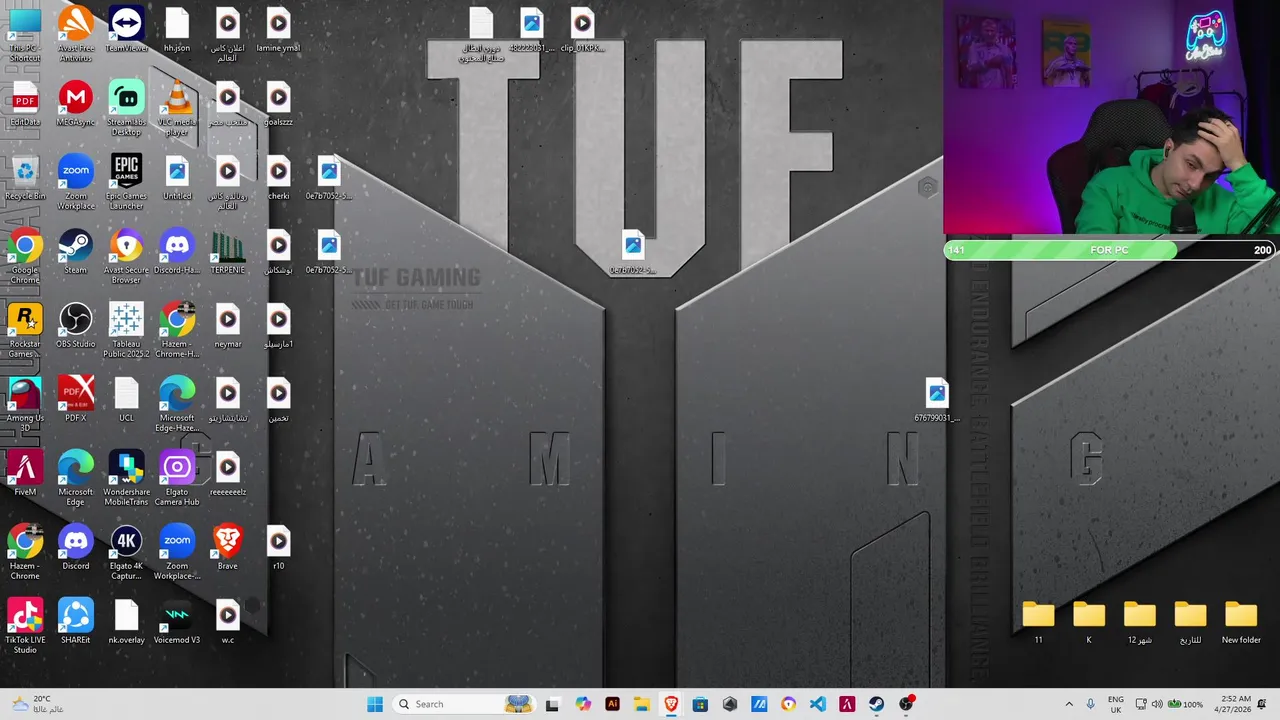This screenshot has width=1280, height=720.
Task: Select the Among Us 3D icon
Action: click(x=25, y=404)
